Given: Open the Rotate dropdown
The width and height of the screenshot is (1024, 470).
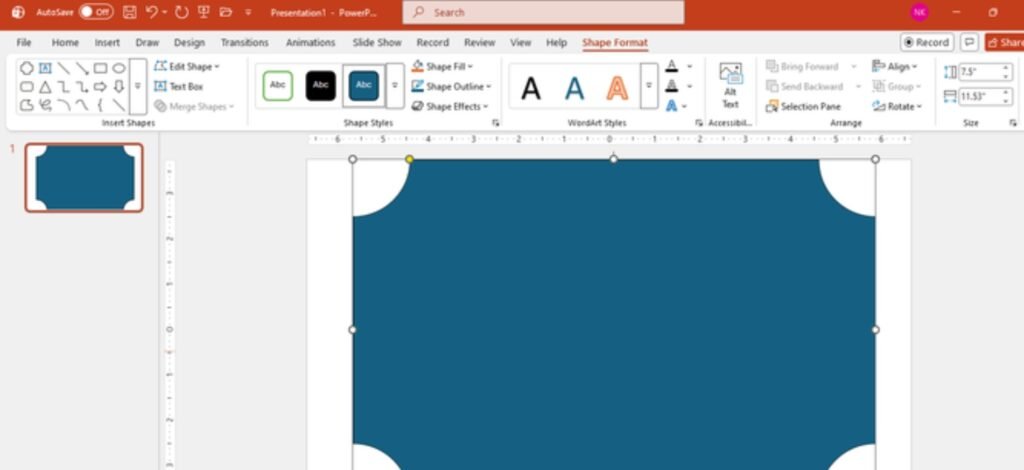Looking at the screenshot, I should click(896, 106).
